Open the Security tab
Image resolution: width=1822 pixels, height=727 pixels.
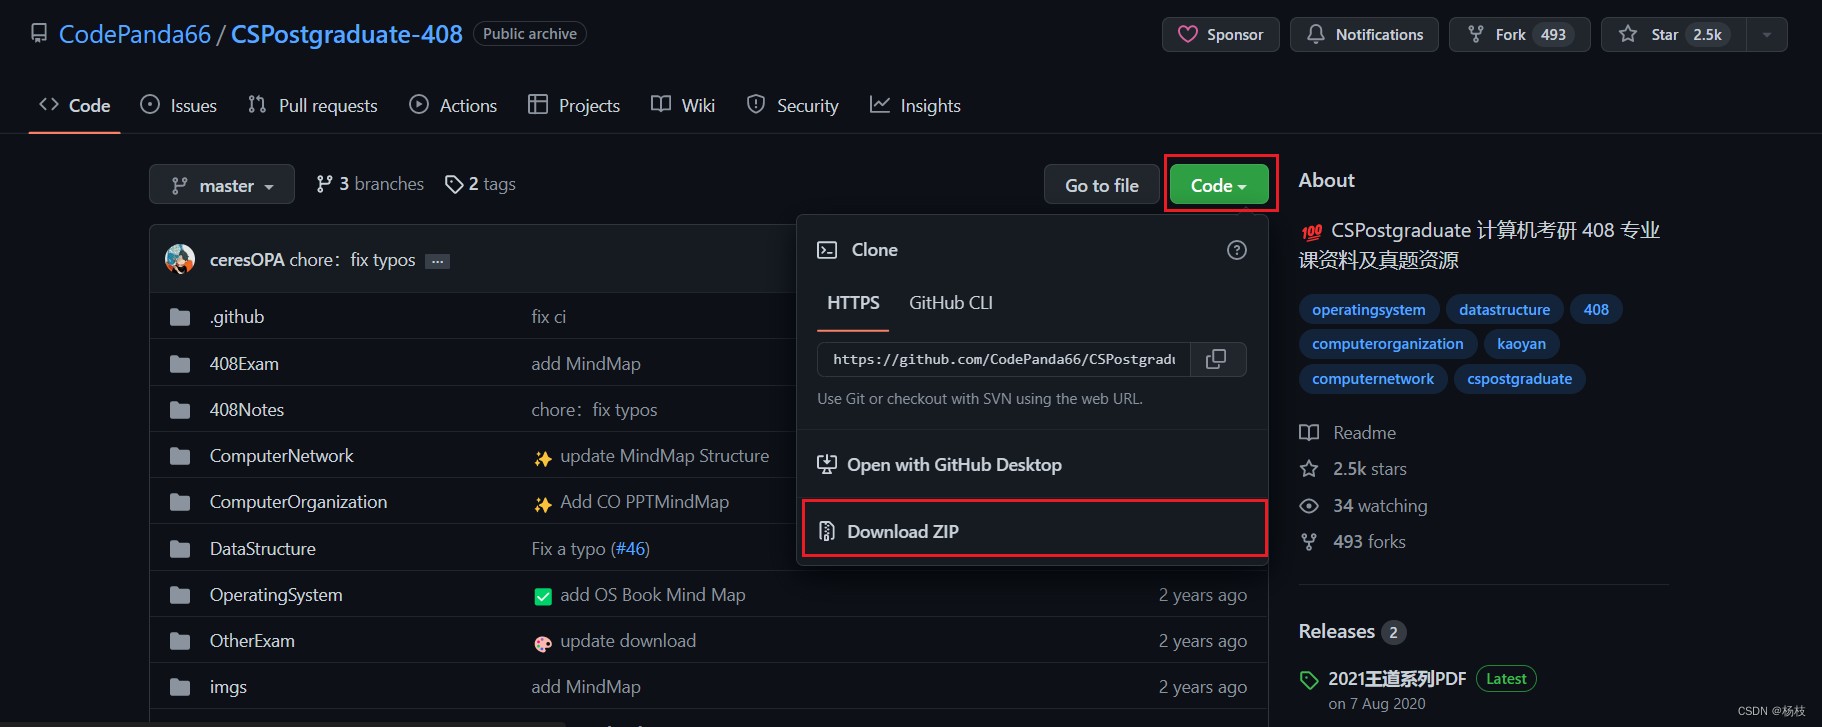pos(793,105)
